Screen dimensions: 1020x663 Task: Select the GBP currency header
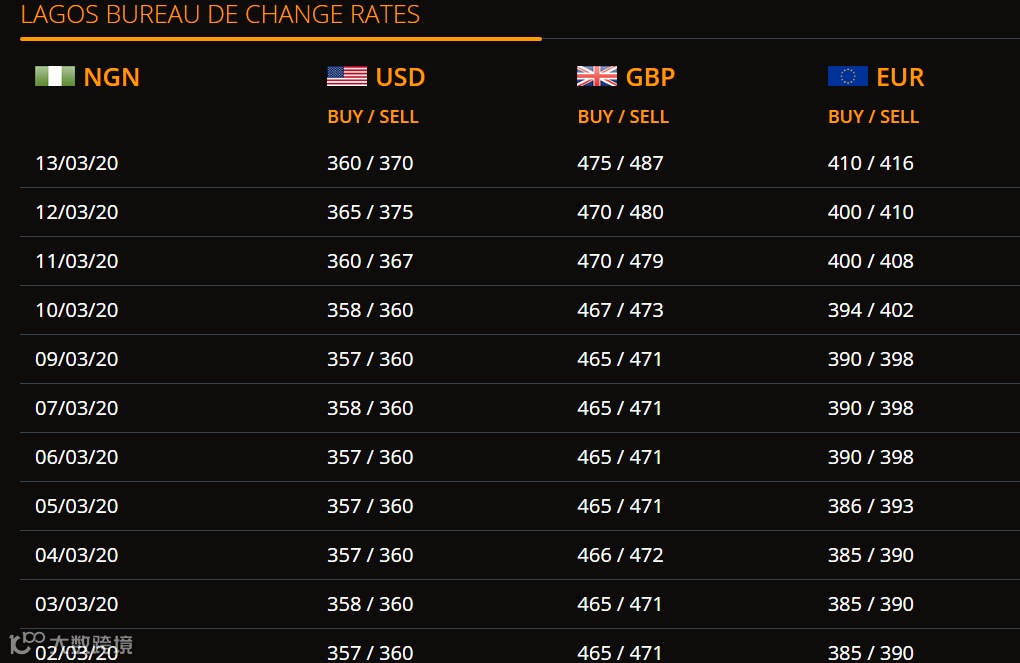click(x=651, y=77)
